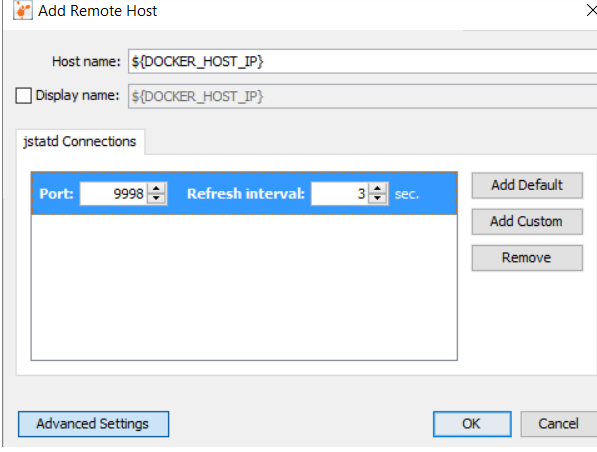Click the Add Default button
The height and width of the screenshot is (452, 597).
coord(527,185)
